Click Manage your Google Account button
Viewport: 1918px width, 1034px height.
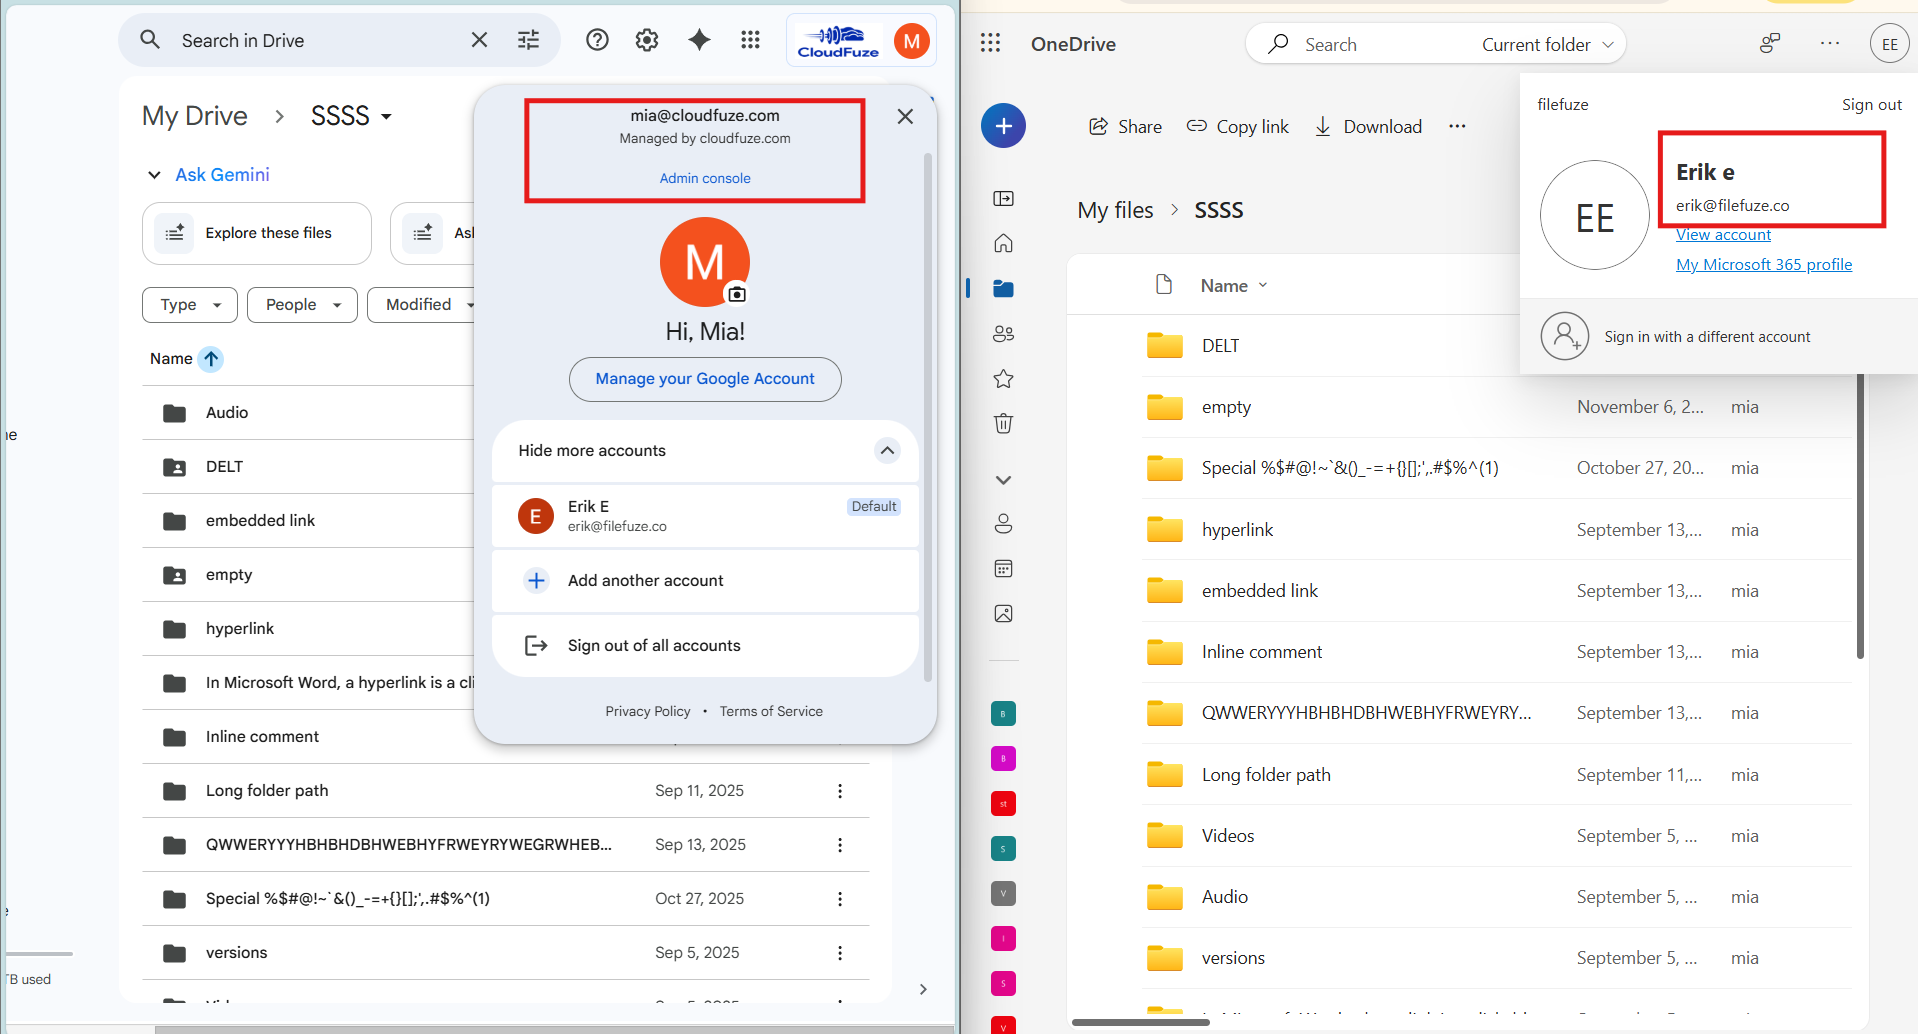[705, 379]
